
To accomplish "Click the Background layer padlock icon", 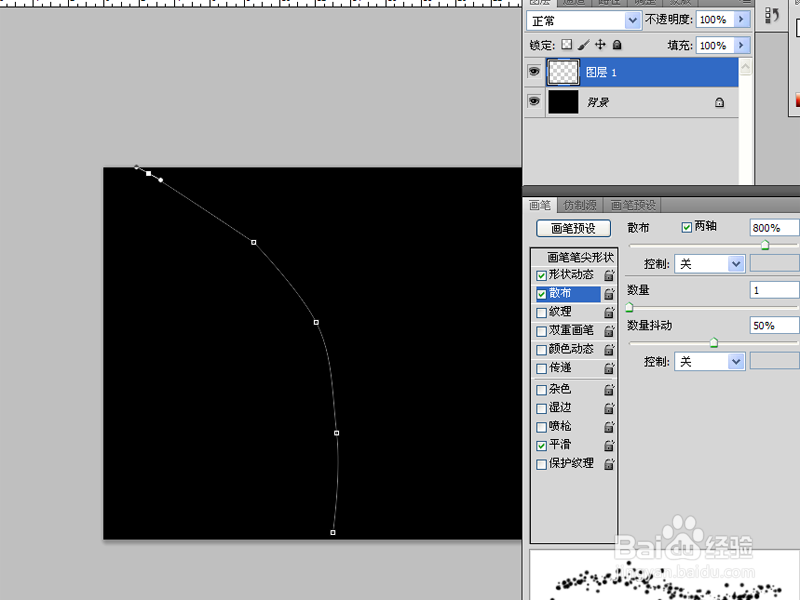I will tap(719, 103).
